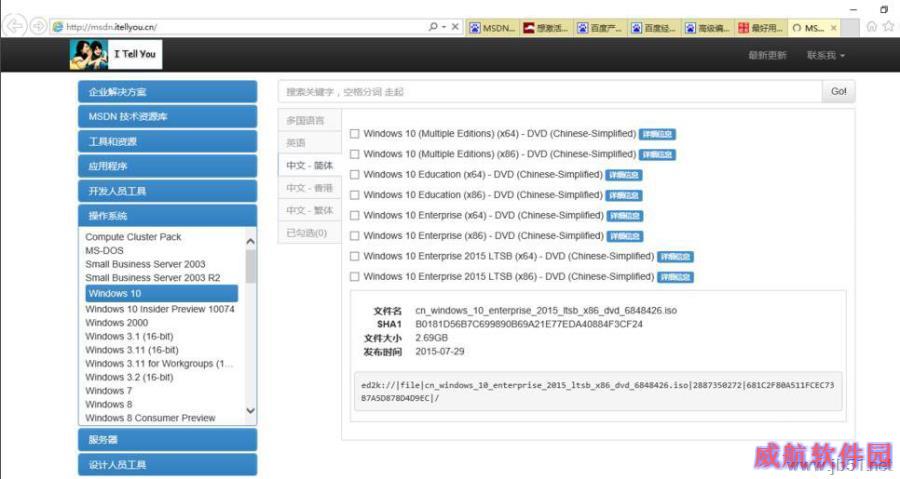Close the active MS... browser tab
This screenshot has width=900, height=479.
tap(833, 28)
